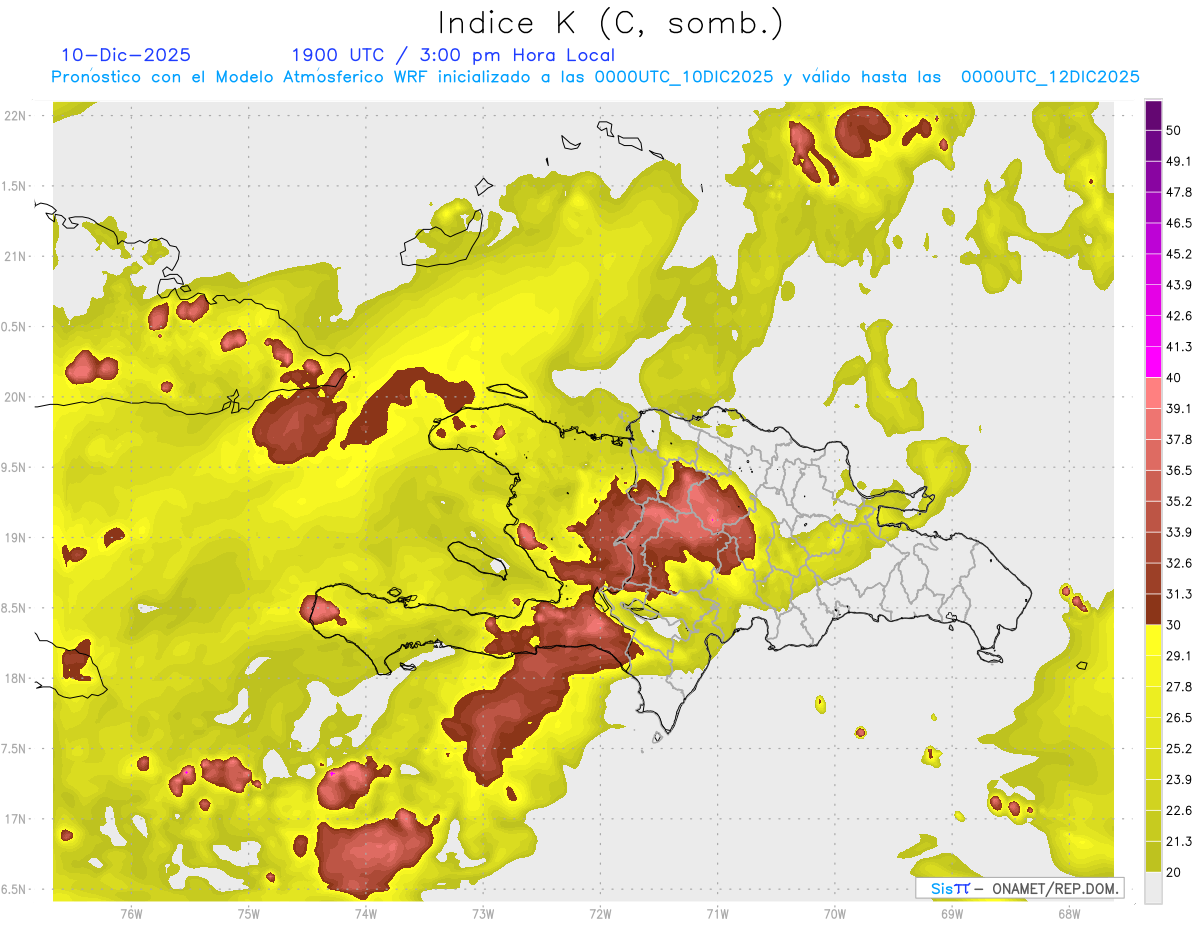Click the '33.9' color scale value
This screenshot has height=927, width=1200.
(x=1179, y=532)
